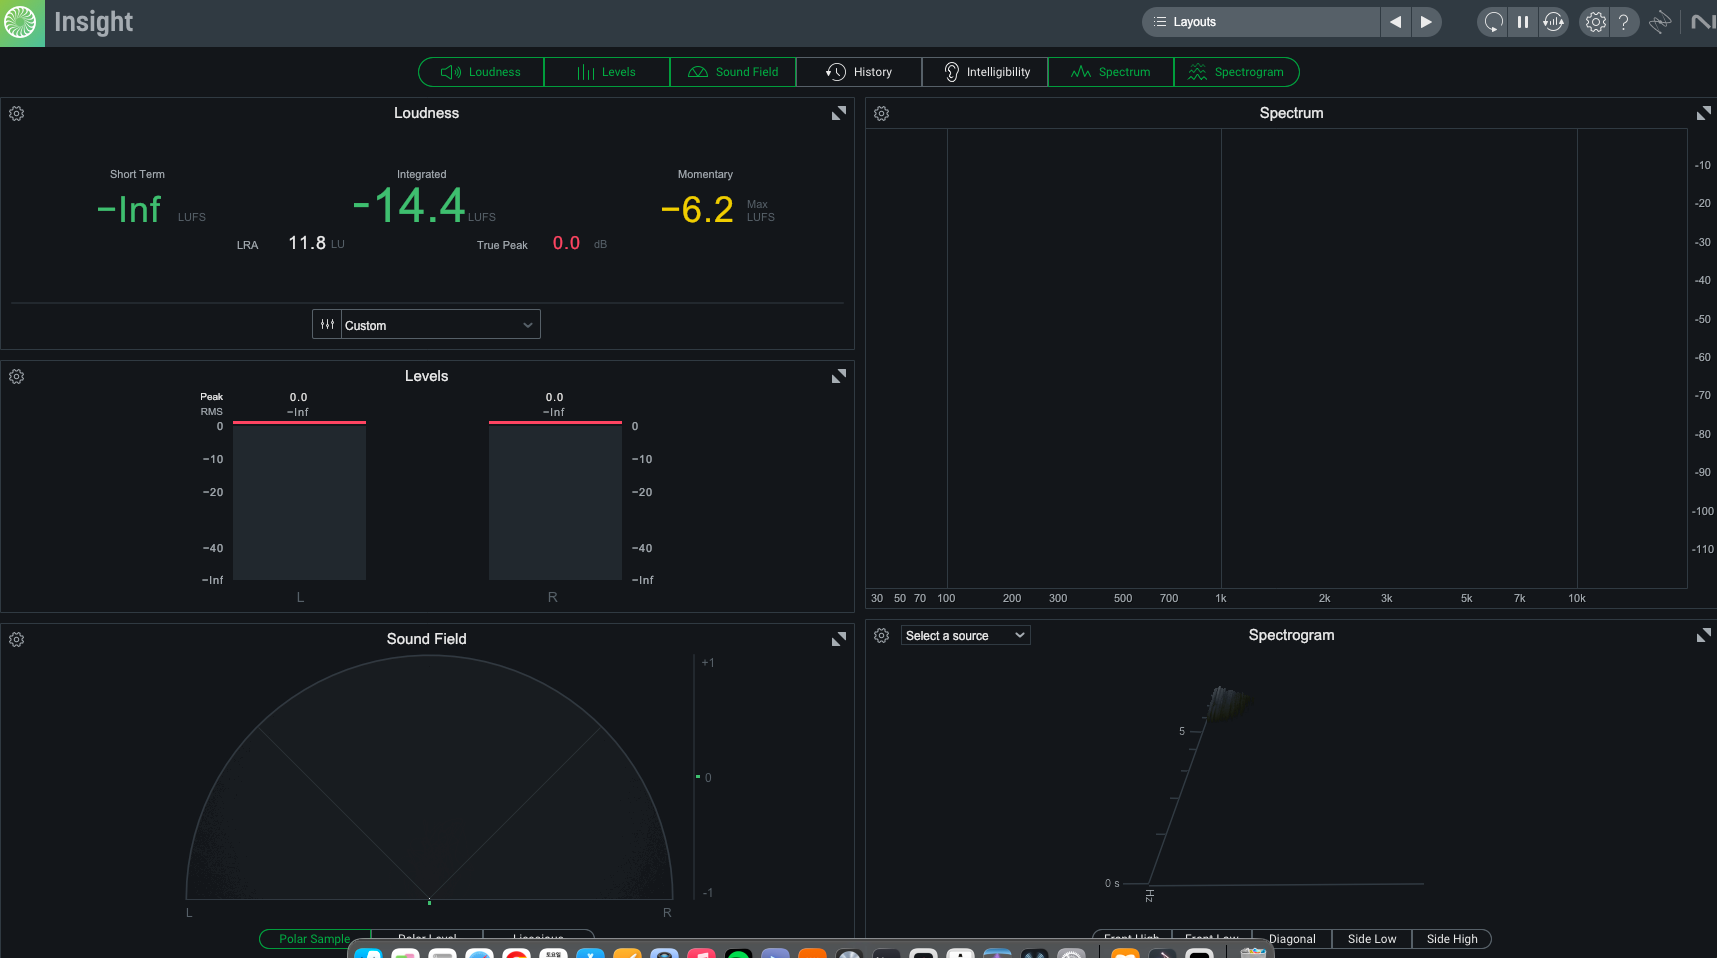Image resolution: width=1717 pixels, height=958 pixels.
Task: Expand the Levels panel to full view
Action: pos(839,376)
